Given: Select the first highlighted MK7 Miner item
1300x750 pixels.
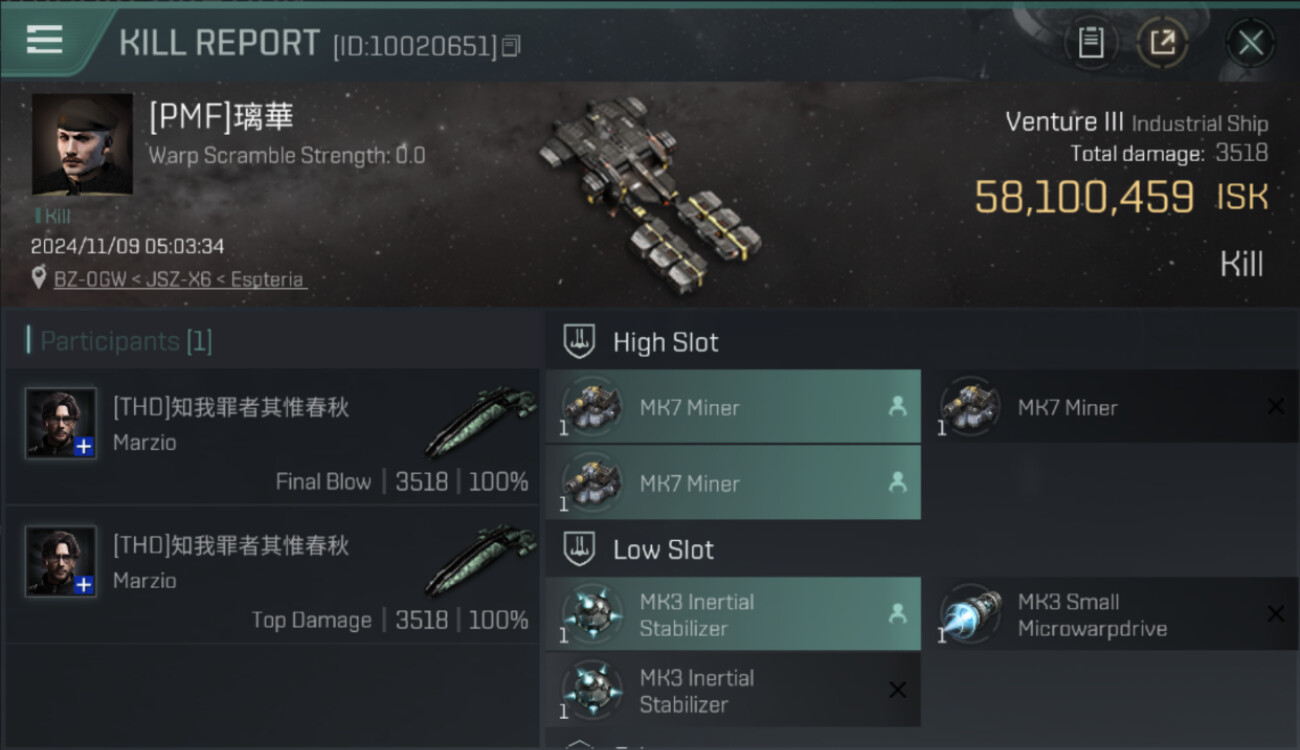Looking at the screenshot, I should tap(733, 407).
